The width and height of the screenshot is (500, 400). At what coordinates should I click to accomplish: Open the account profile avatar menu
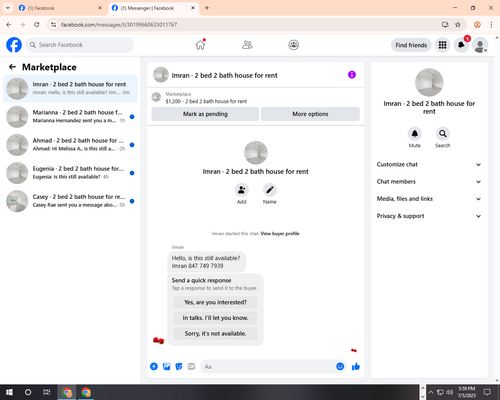[x=480, y=45]
